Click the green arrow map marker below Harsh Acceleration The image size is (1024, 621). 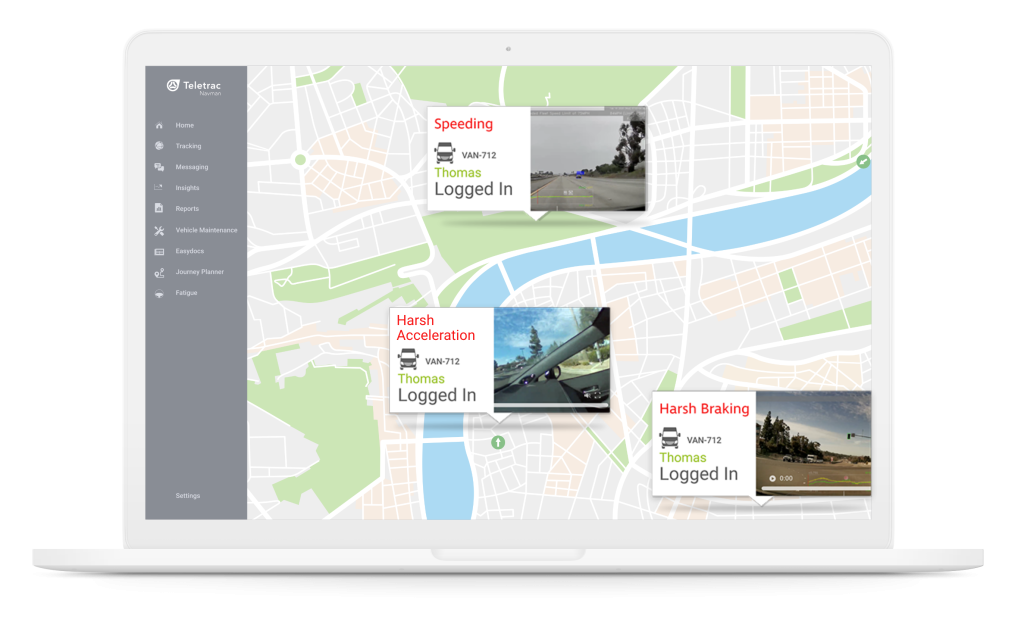coord(498,442)
